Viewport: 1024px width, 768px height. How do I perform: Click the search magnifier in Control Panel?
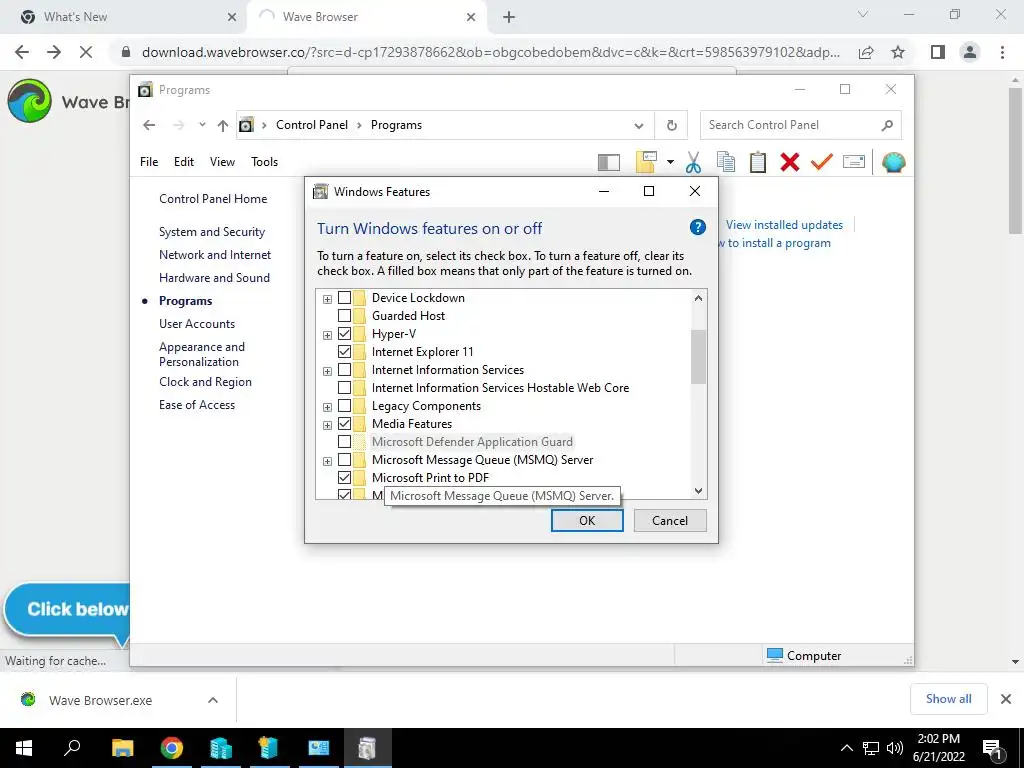[887, 125]
